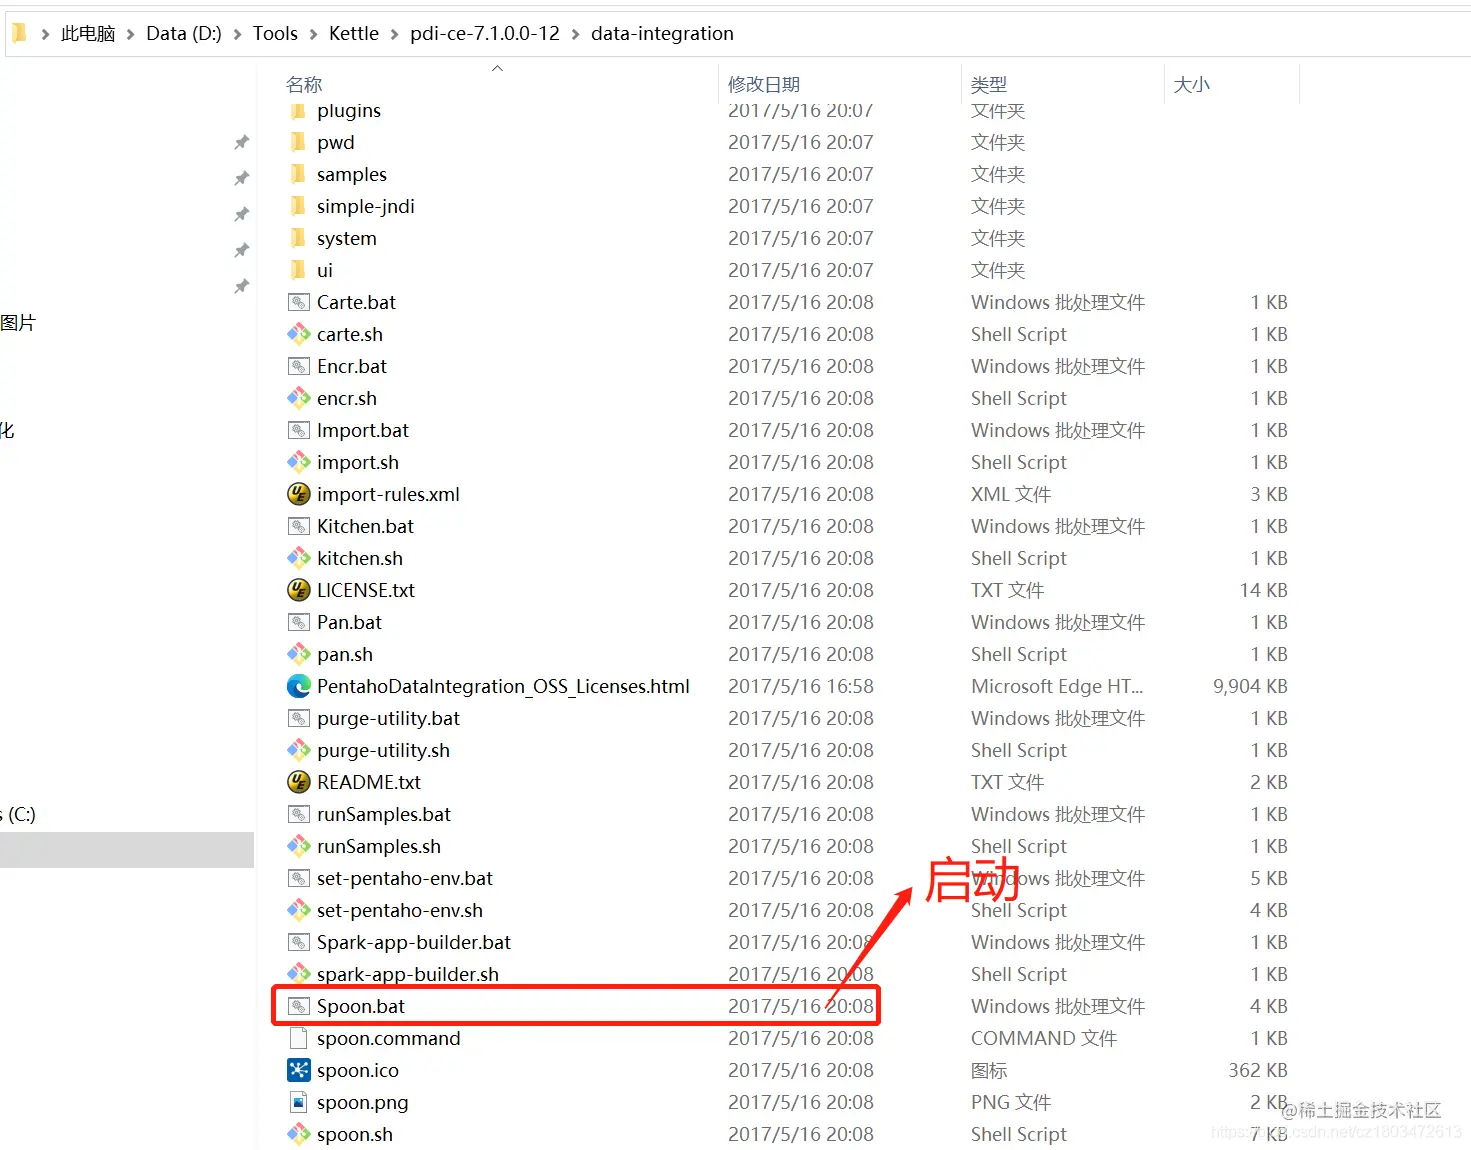Click the encr.sh script icon
This screenshot has width=1471, height=1150.
(x=298, y=398)
